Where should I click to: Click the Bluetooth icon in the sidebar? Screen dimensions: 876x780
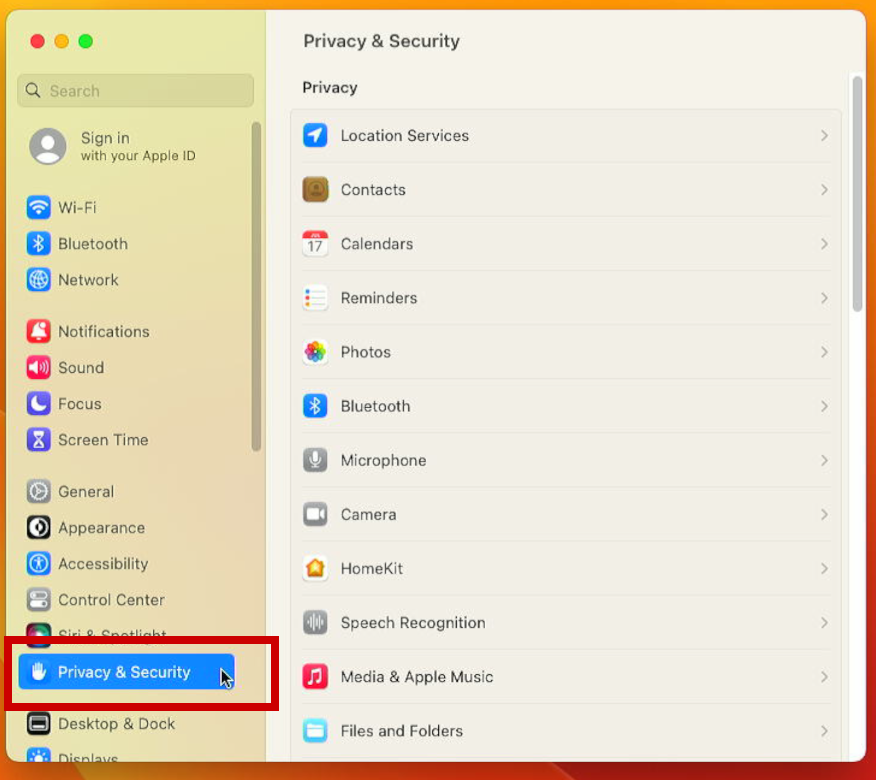(39, 244)
